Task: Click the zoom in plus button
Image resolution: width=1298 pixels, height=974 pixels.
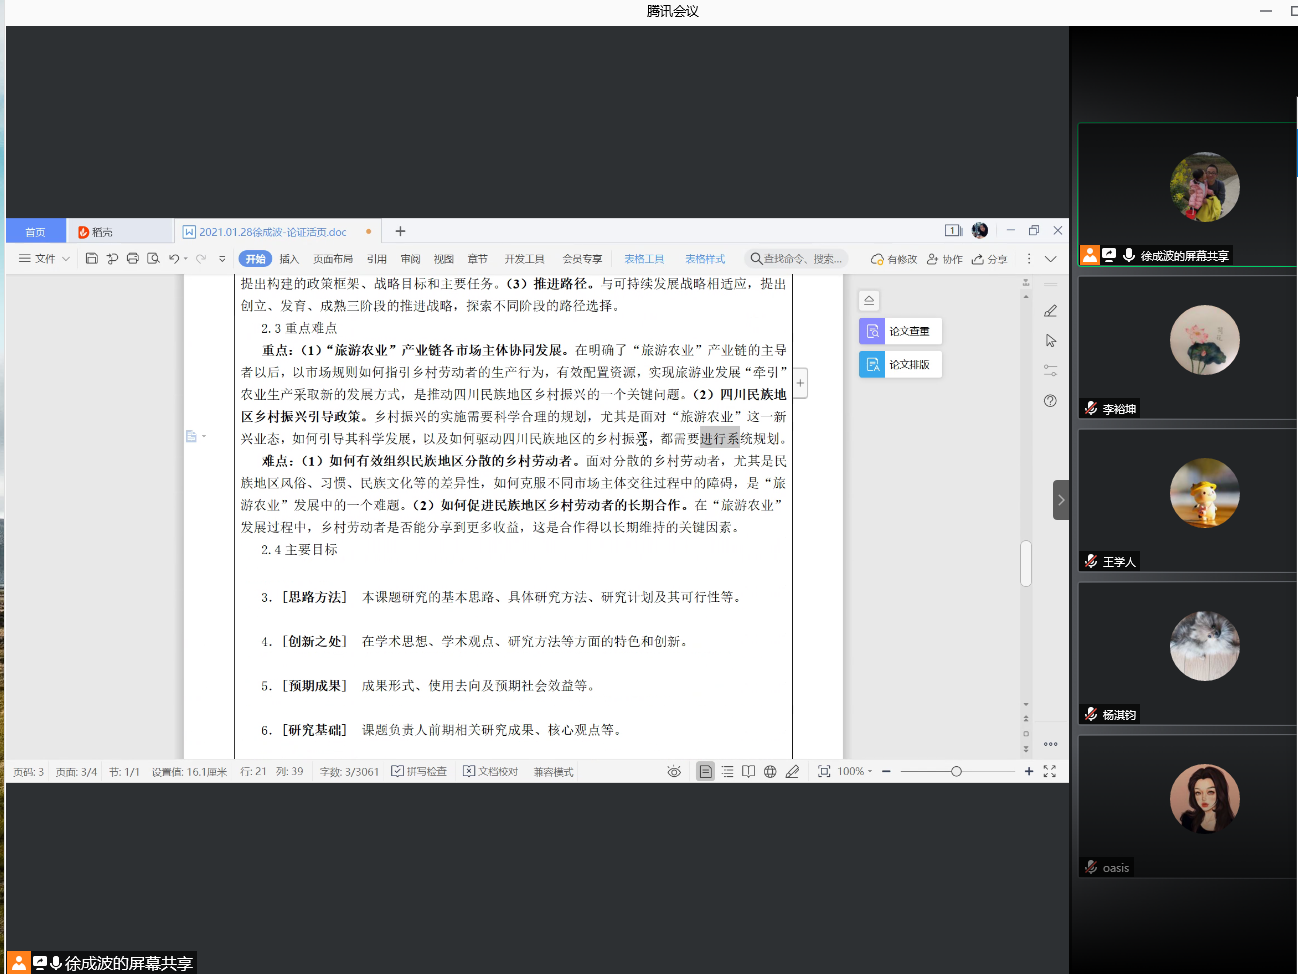Action: 1029,772
